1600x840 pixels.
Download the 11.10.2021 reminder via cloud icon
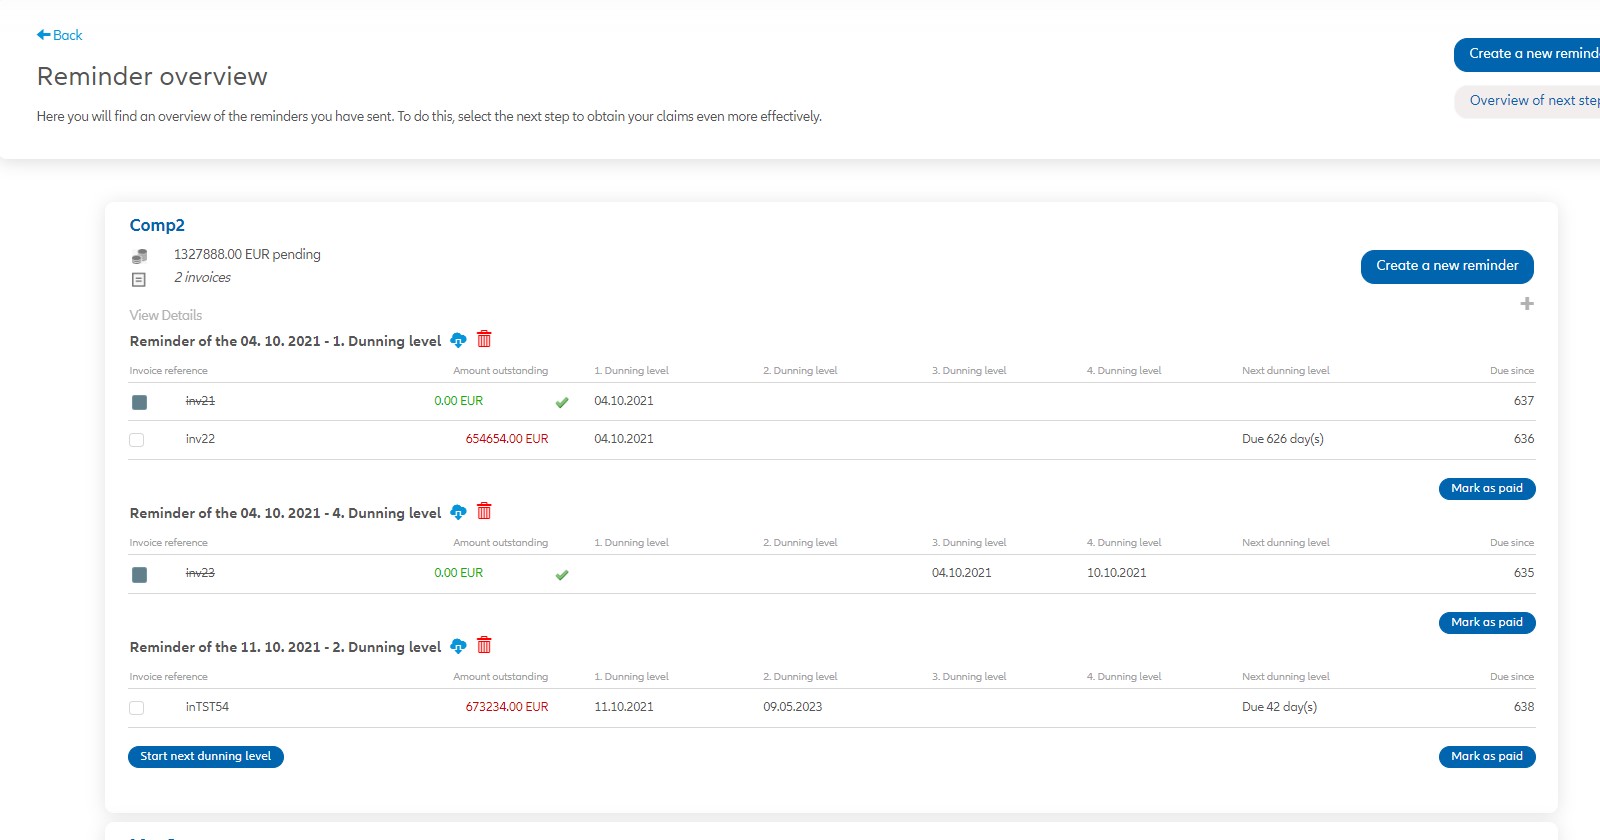coord(458,647)
